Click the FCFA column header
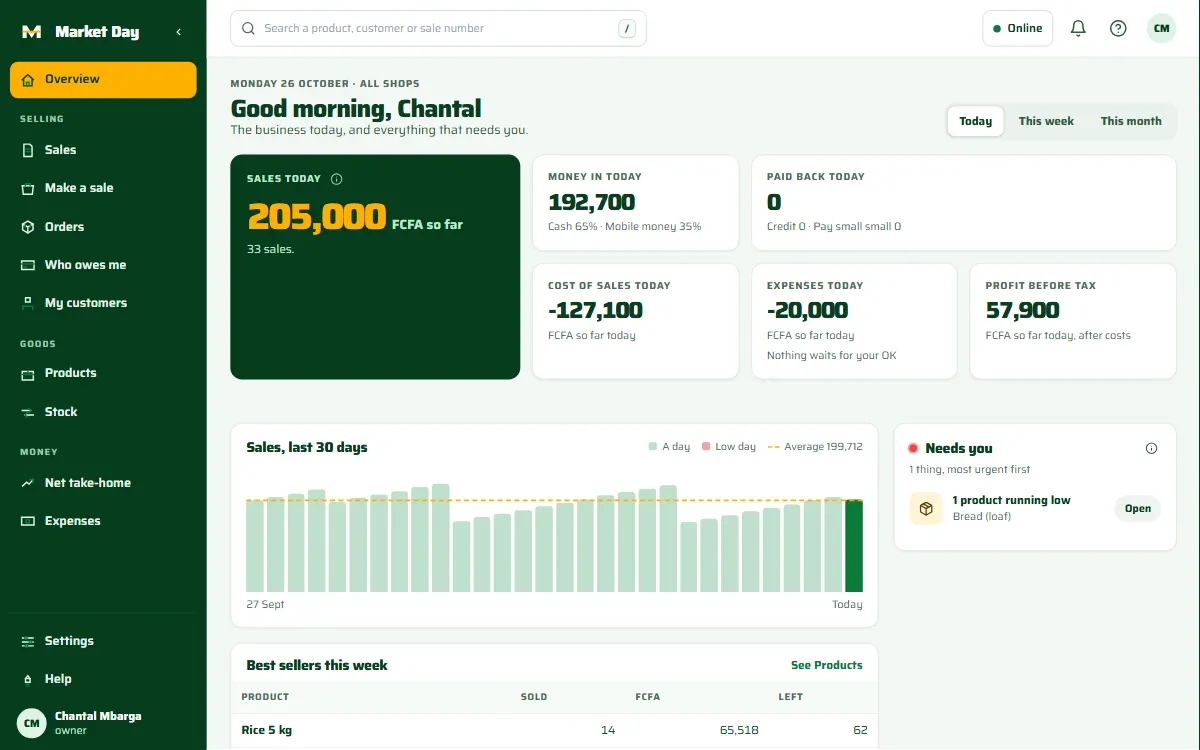The height and width of the screenshot is (750, 1200). (x=647, y=697)
